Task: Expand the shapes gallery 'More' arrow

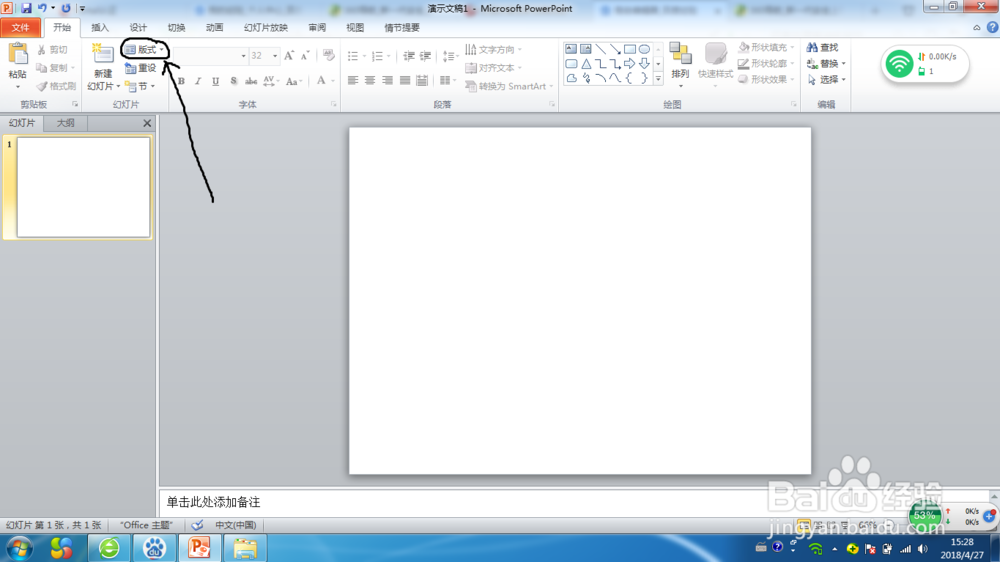Action: click(x=658, y=78)
